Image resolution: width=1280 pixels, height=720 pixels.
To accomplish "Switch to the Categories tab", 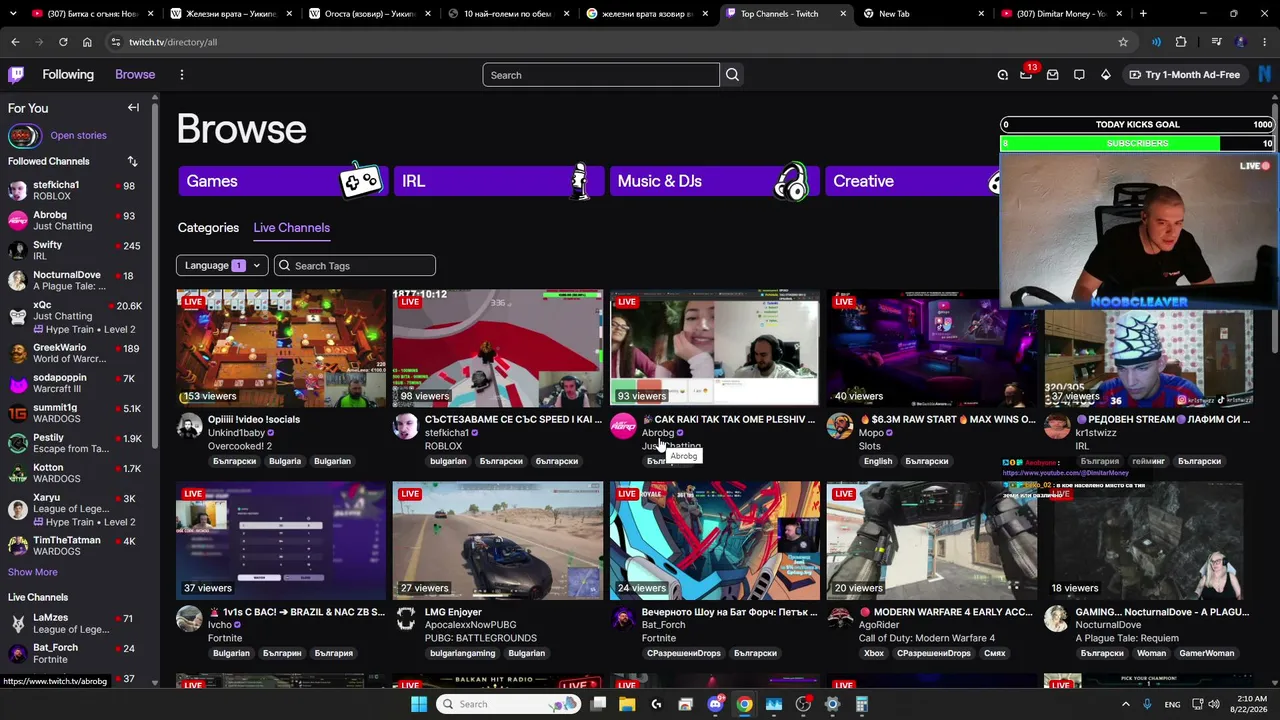I will [208, 228].
